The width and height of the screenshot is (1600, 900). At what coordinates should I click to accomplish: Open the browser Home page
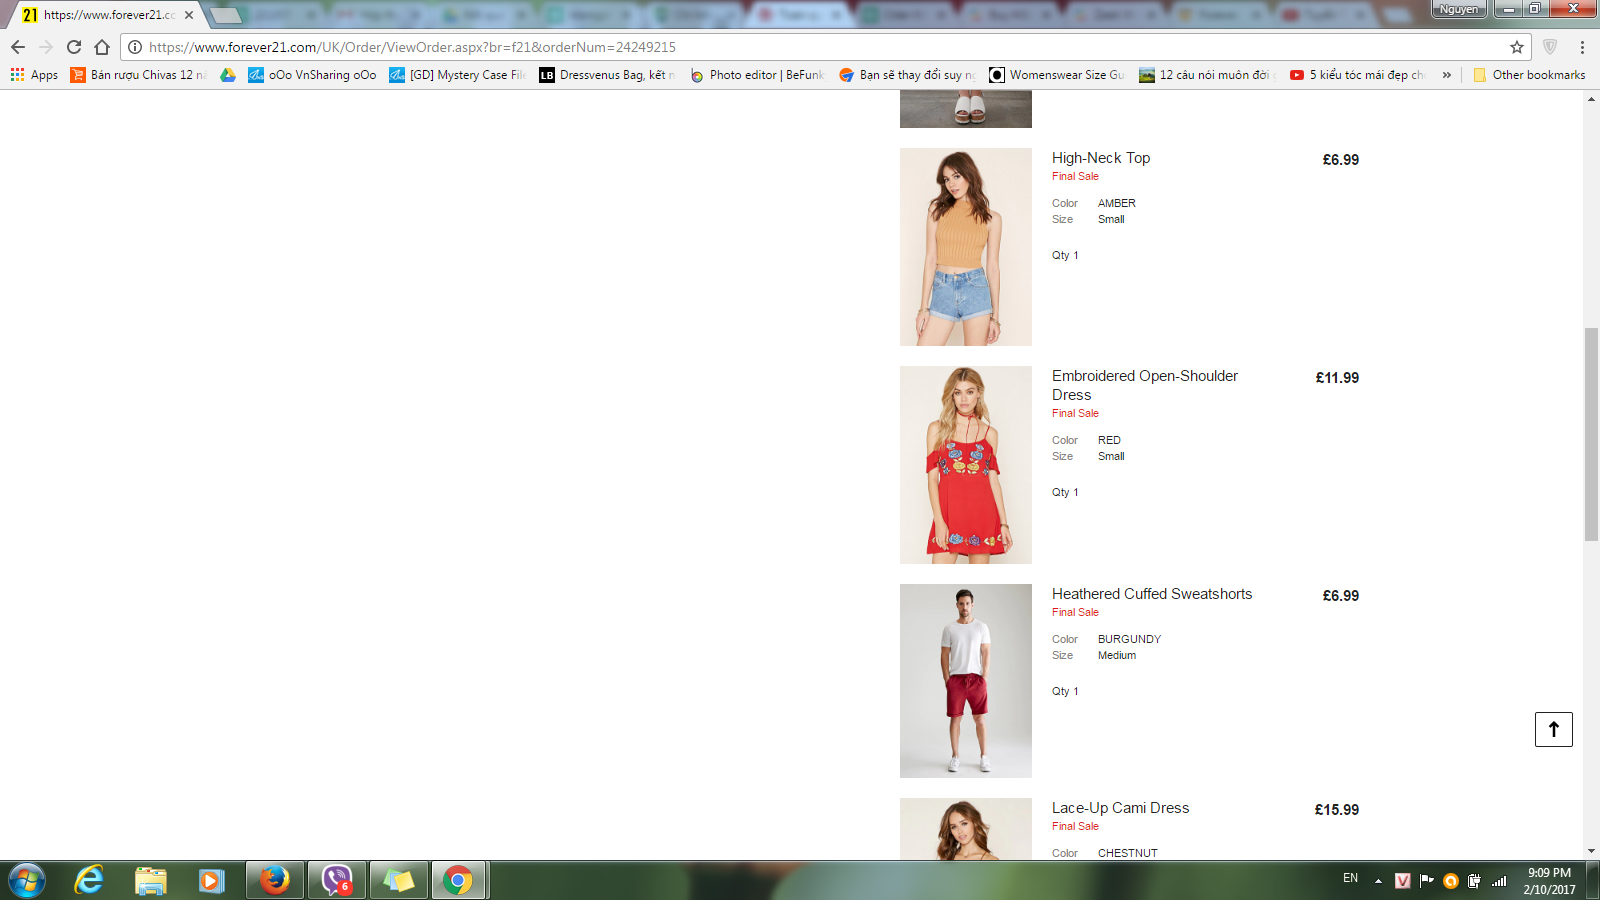click(x=102, y=47)
